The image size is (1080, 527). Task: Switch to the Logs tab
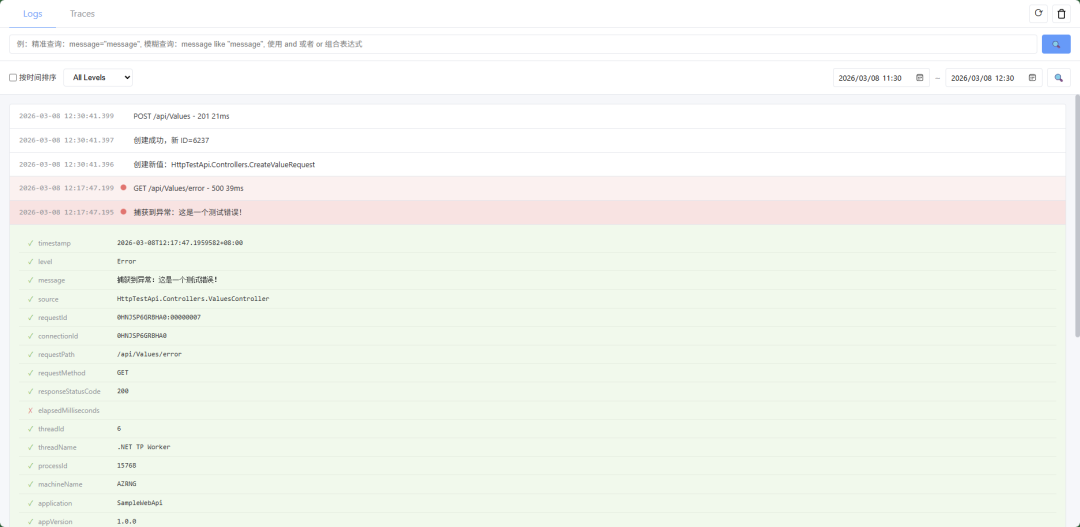(x=32, y=14)
